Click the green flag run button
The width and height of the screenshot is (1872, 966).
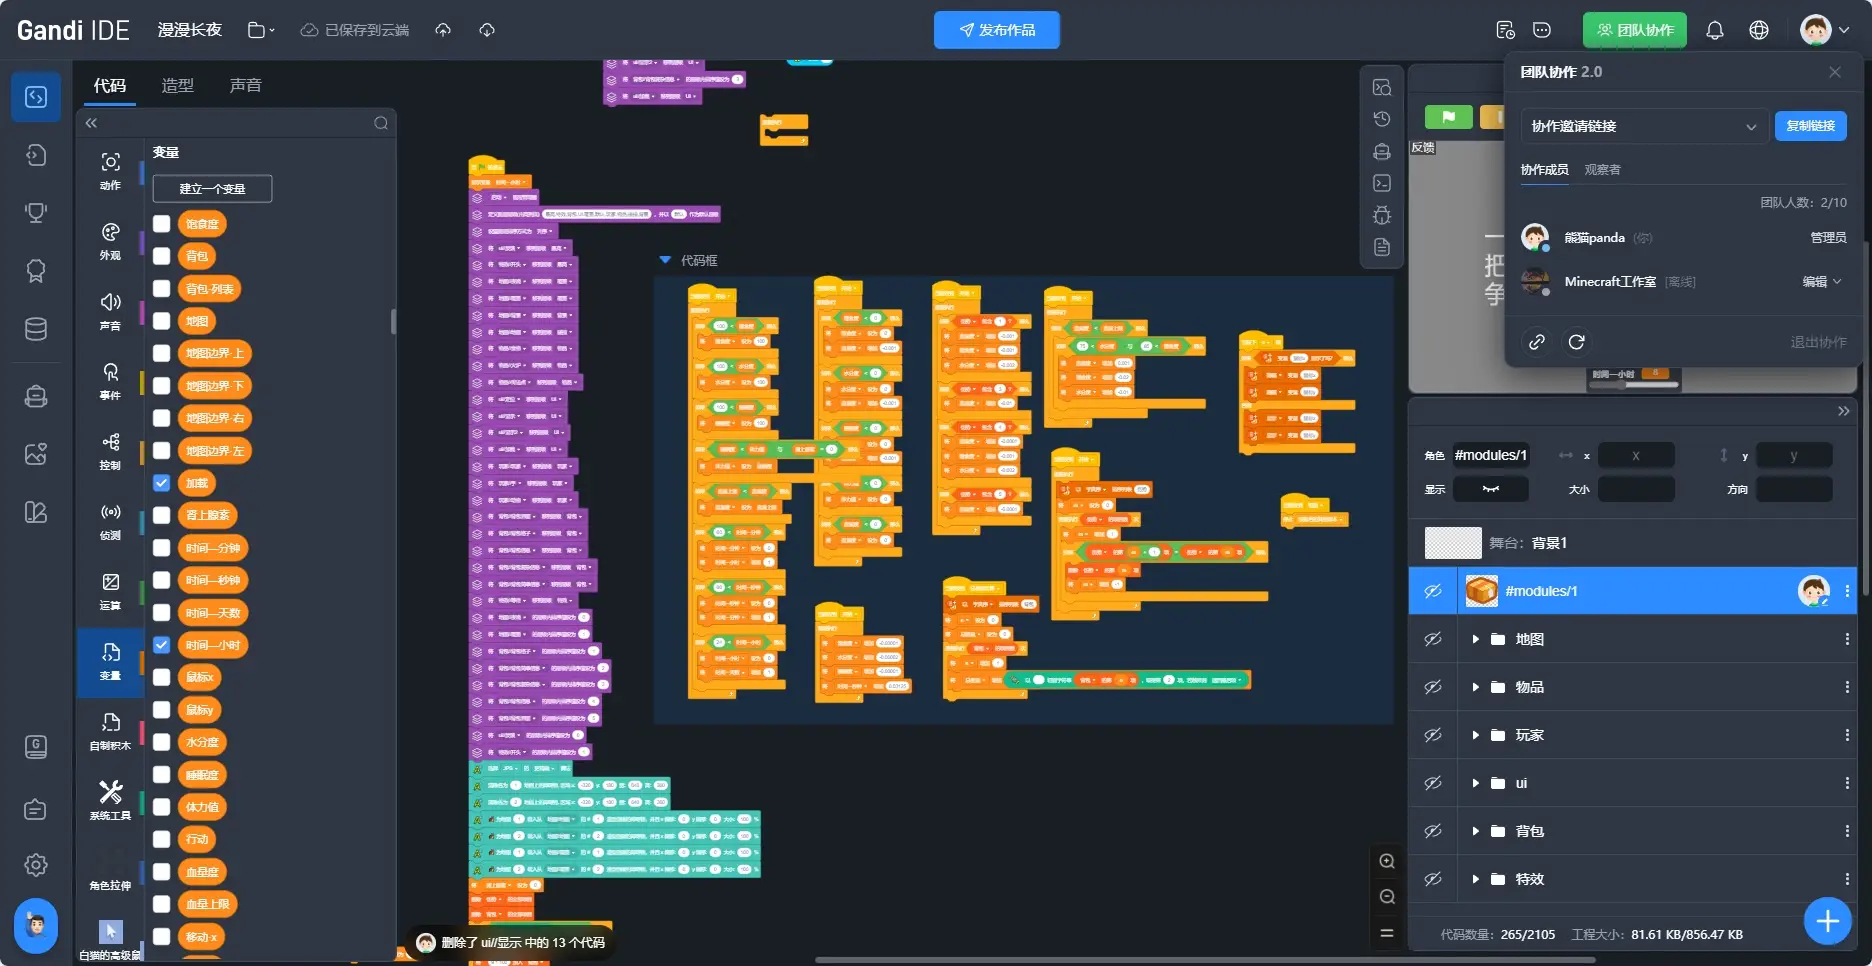(x=1448, y=117)
